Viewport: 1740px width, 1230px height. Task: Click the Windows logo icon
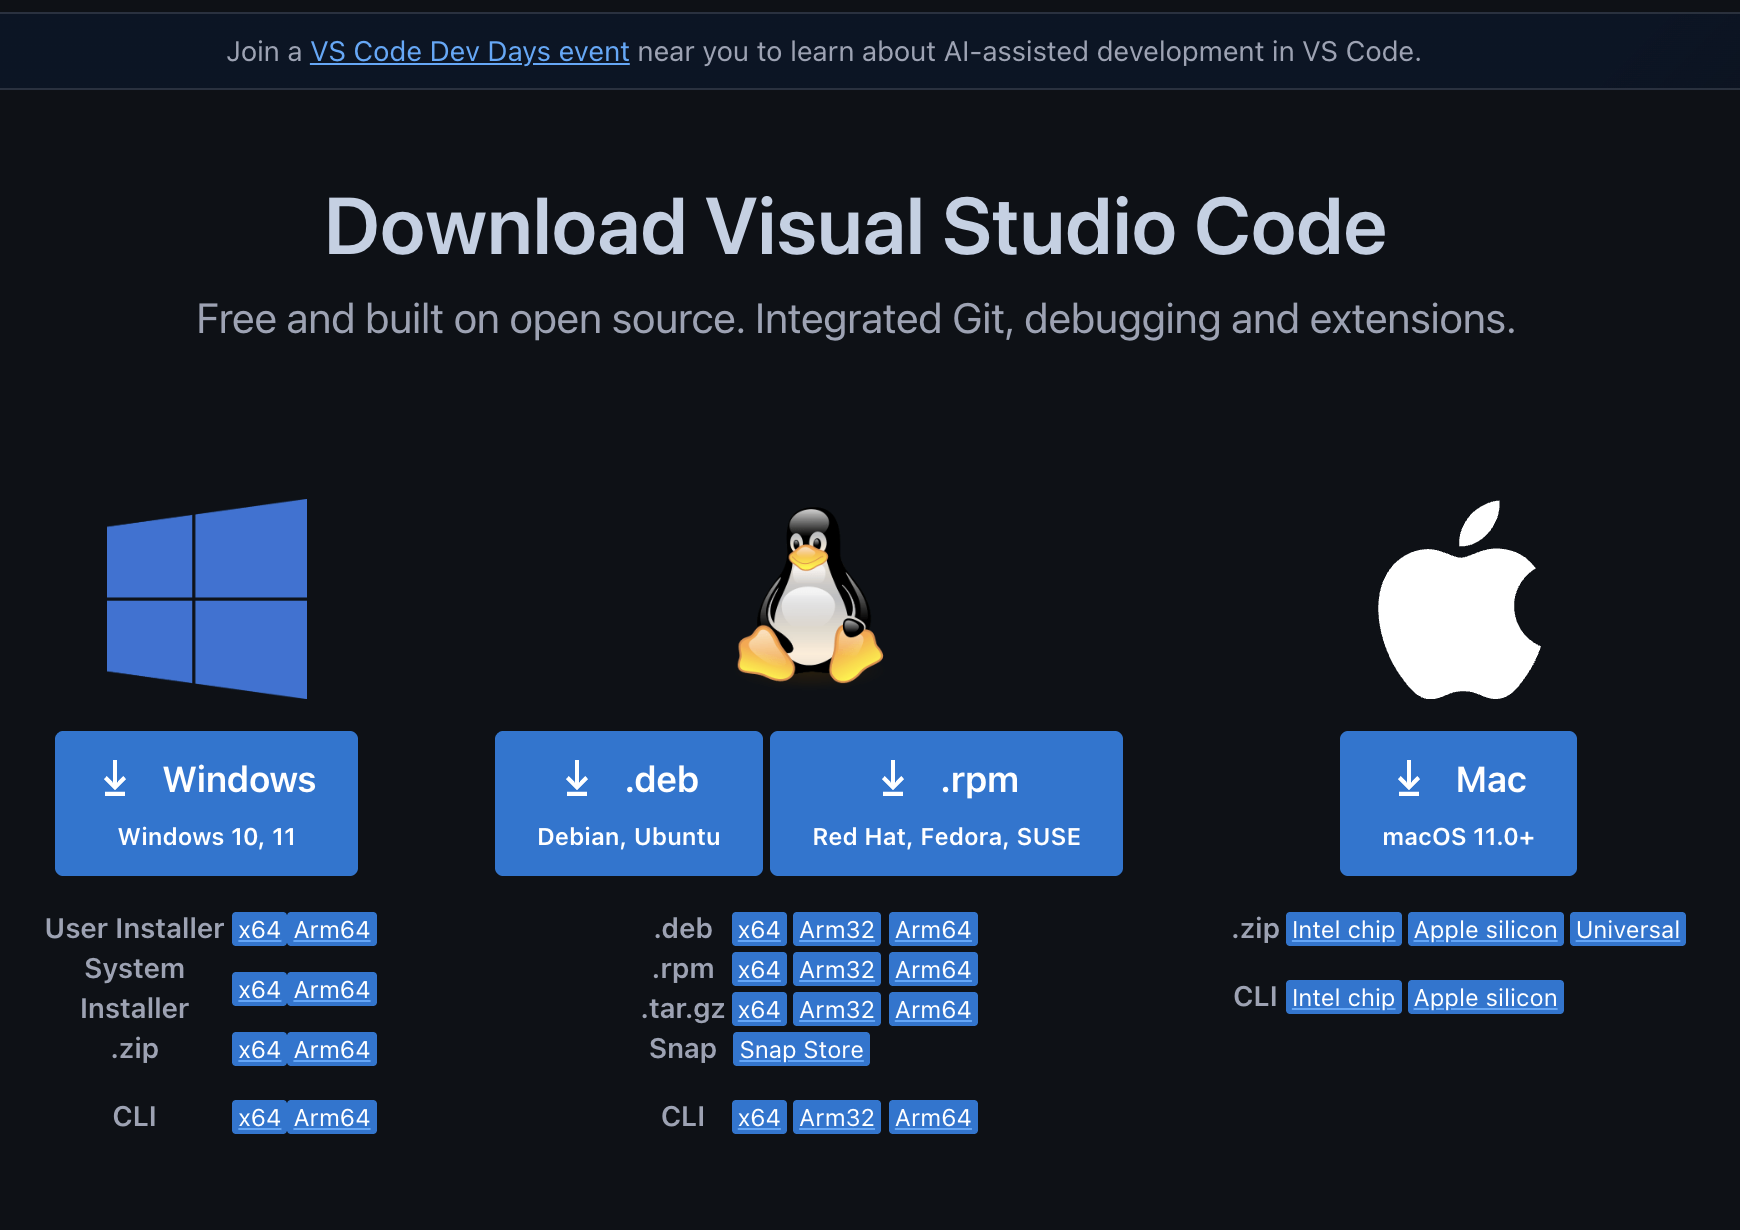coord(207,598)
